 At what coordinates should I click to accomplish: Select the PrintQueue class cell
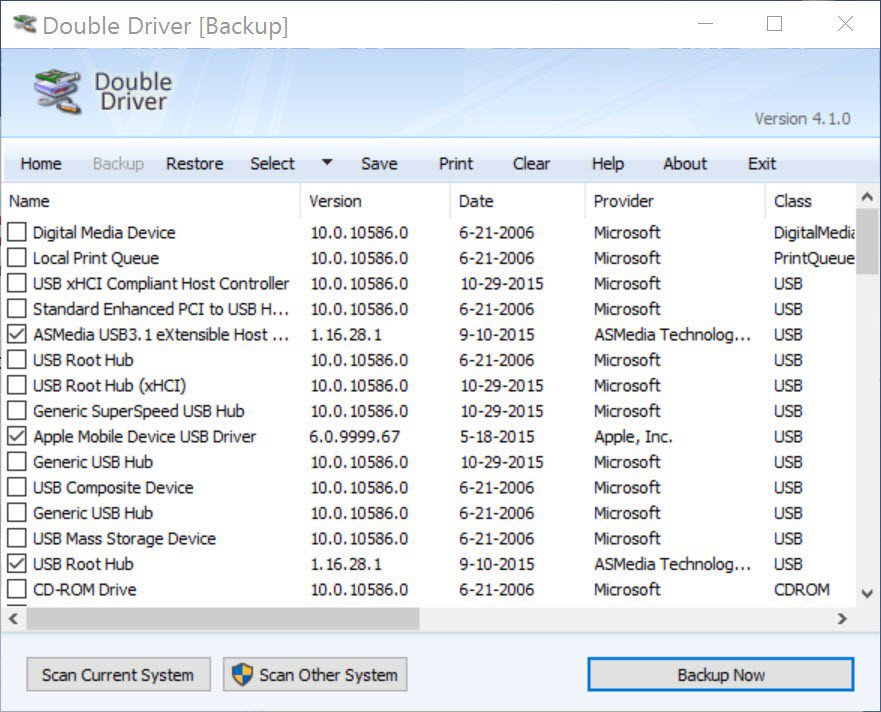814,258
